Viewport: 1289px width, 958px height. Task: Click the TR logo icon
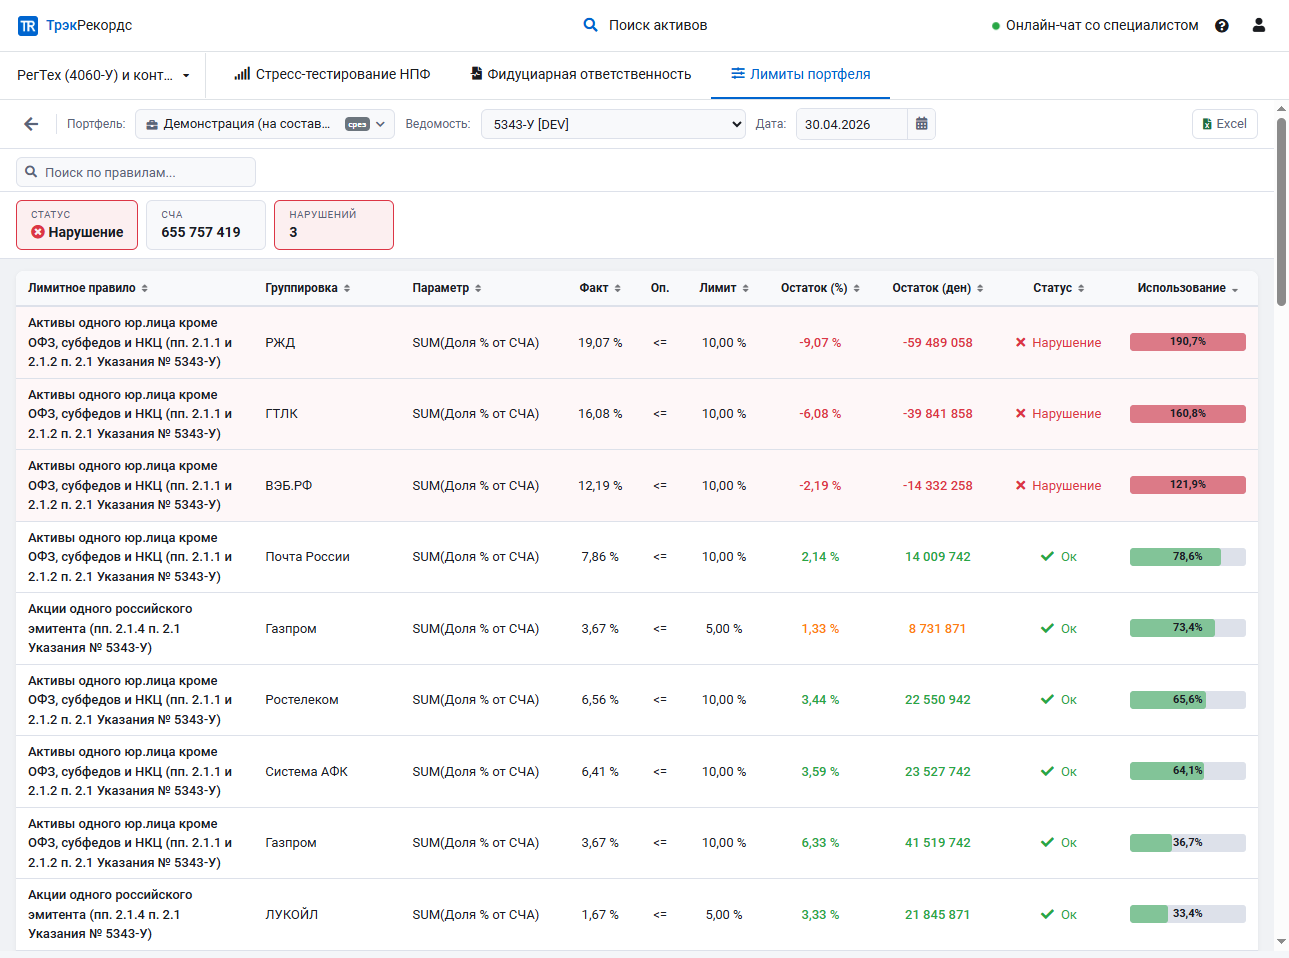pos(28,26)
